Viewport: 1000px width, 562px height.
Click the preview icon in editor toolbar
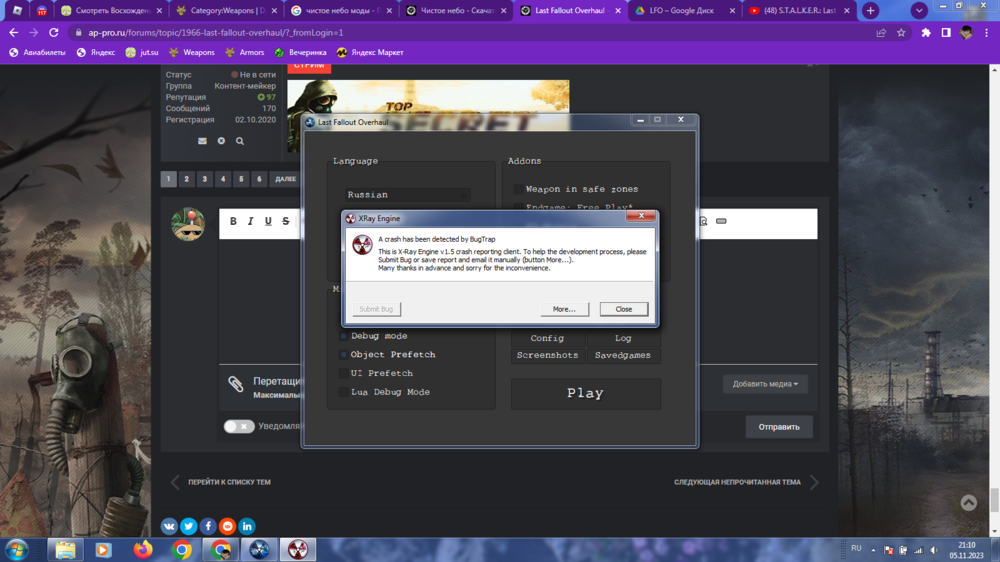click(703, 221)
